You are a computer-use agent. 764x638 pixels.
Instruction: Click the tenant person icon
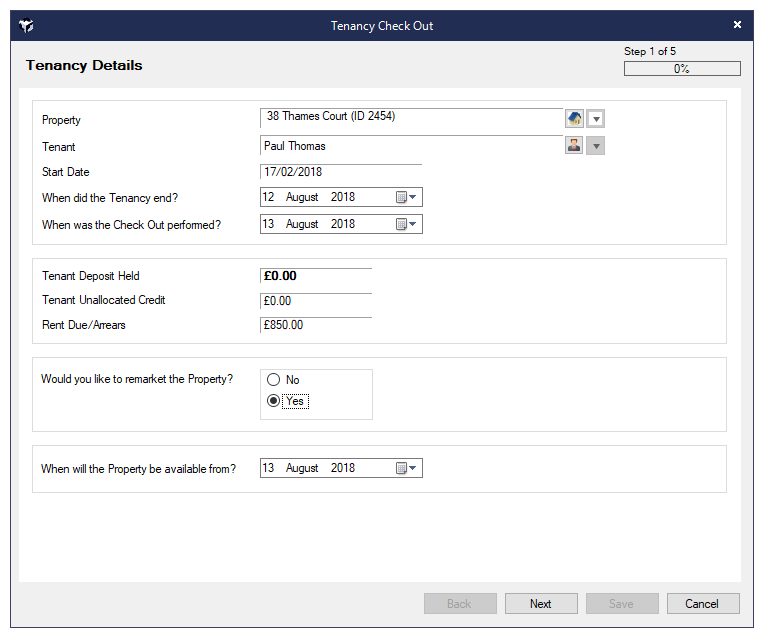[x=574, y=146]
